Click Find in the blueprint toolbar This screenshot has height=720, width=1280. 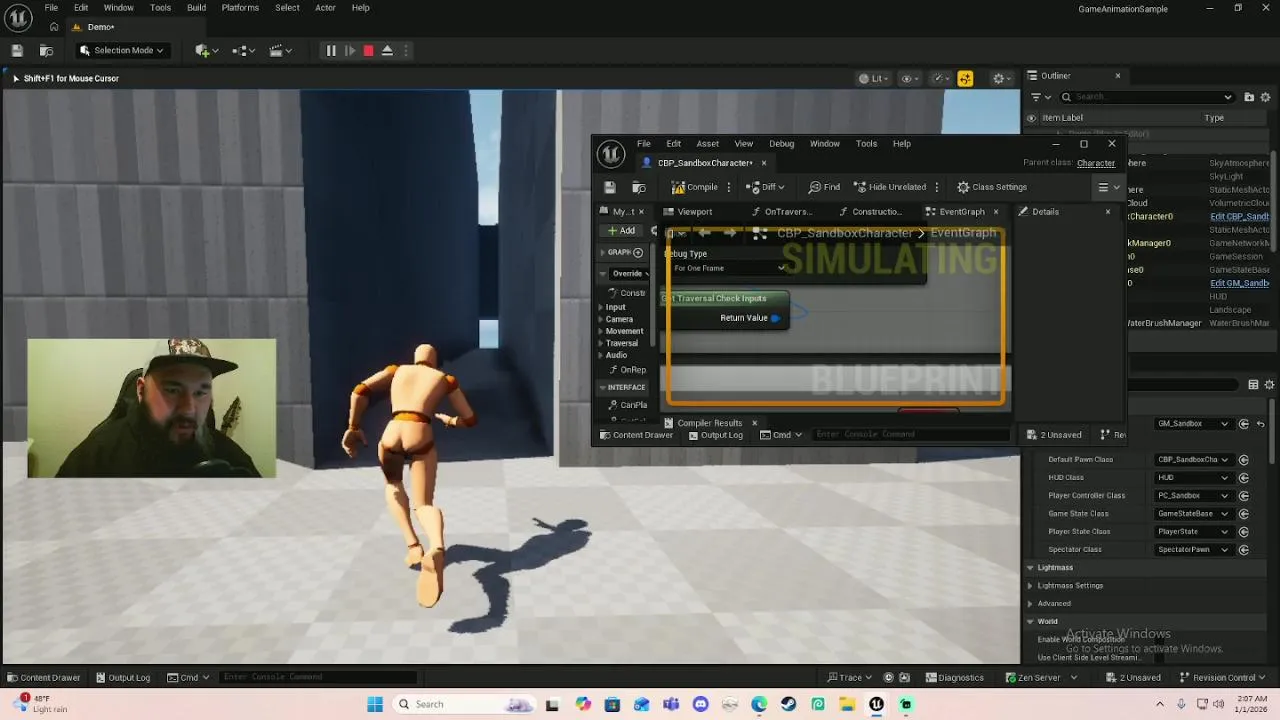(x=824, y=187)
